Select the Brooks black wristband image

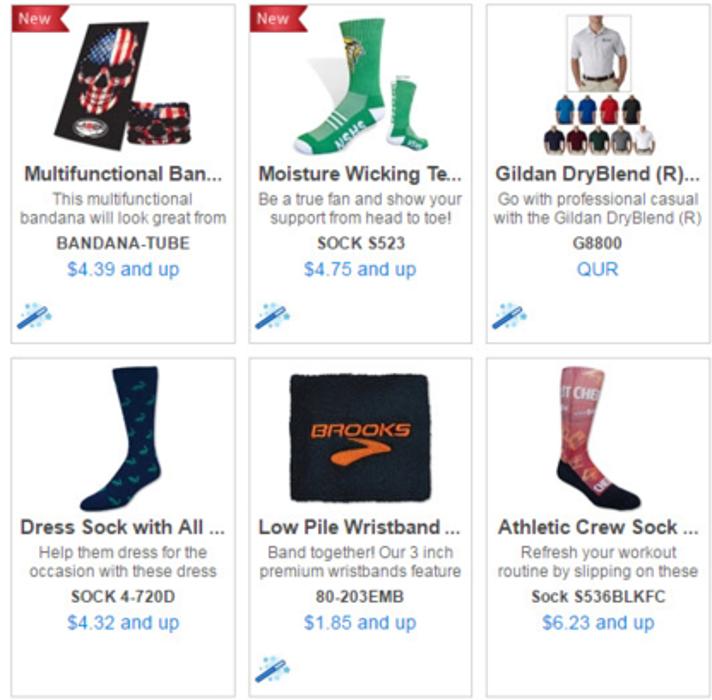360,438
